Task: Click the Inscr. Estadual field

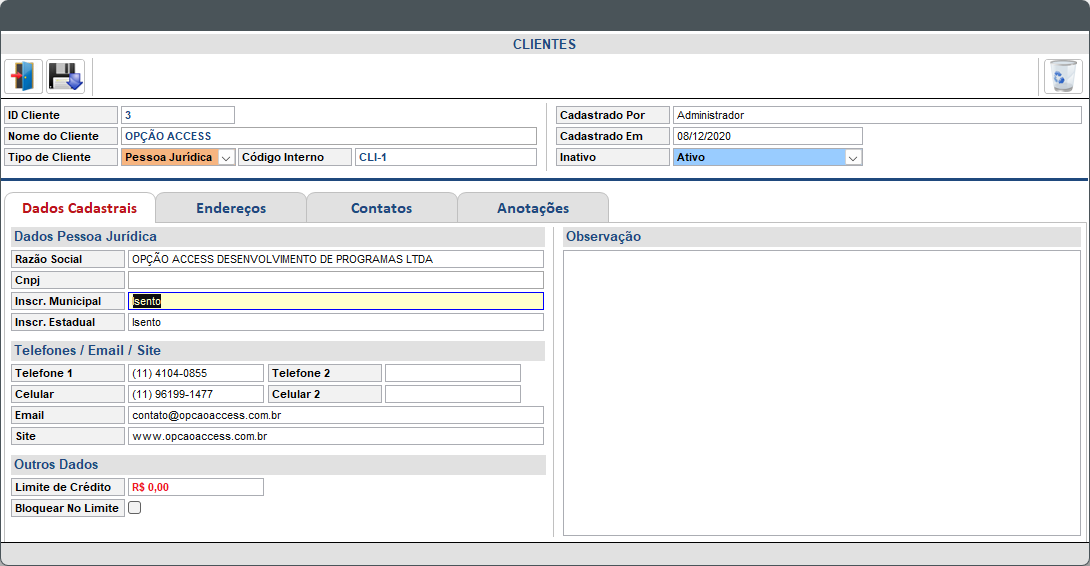Action: click(336, 322)
